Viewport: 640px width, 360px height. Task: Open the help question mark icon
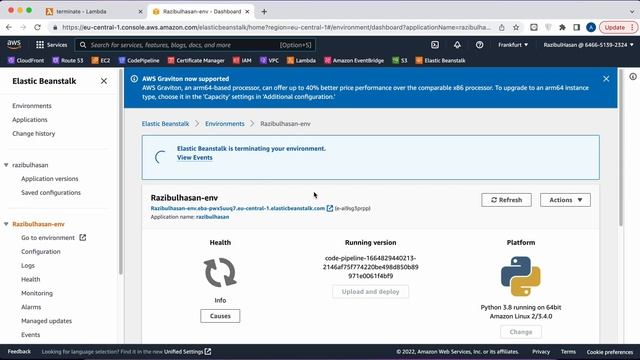coord(480,45)
